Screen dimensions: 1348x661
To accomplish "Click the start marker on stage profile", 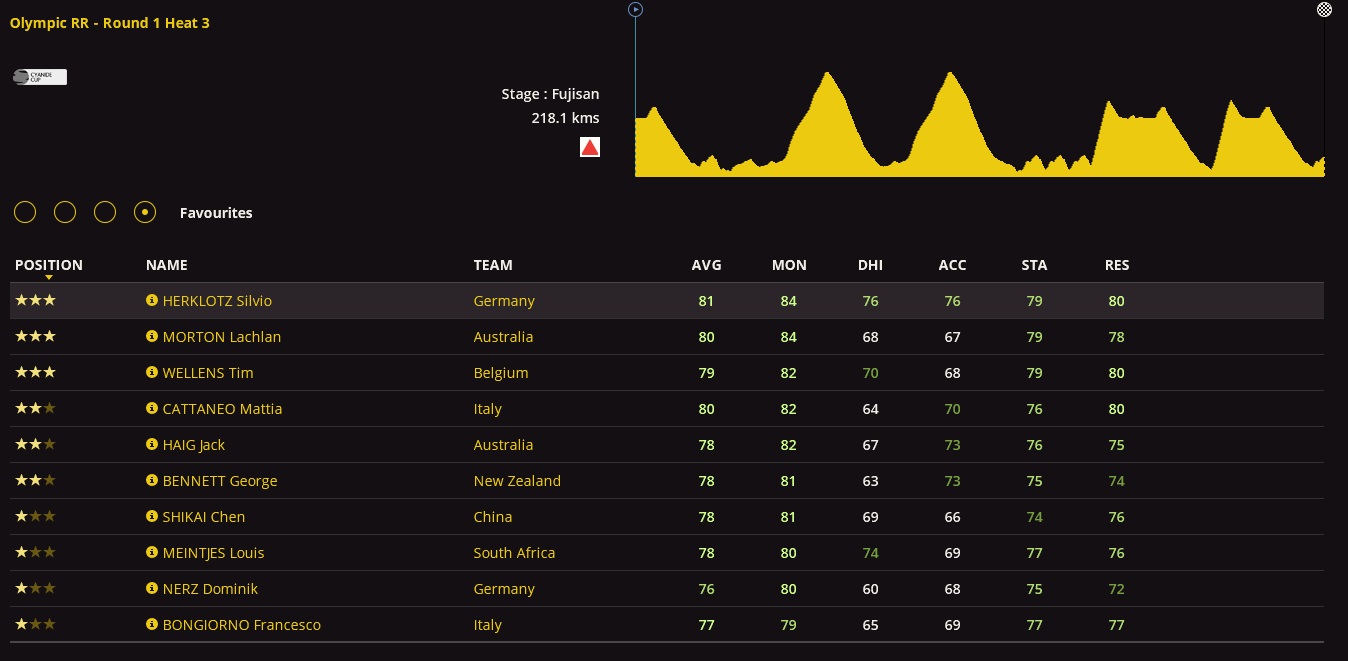I will click(x=635, y=9).
